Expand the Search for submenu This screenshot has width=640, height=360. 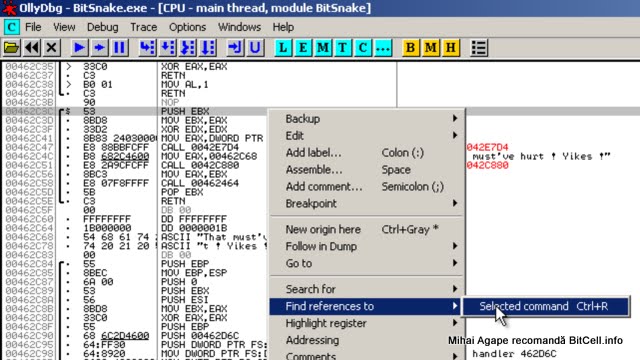(x=367, y=289)
